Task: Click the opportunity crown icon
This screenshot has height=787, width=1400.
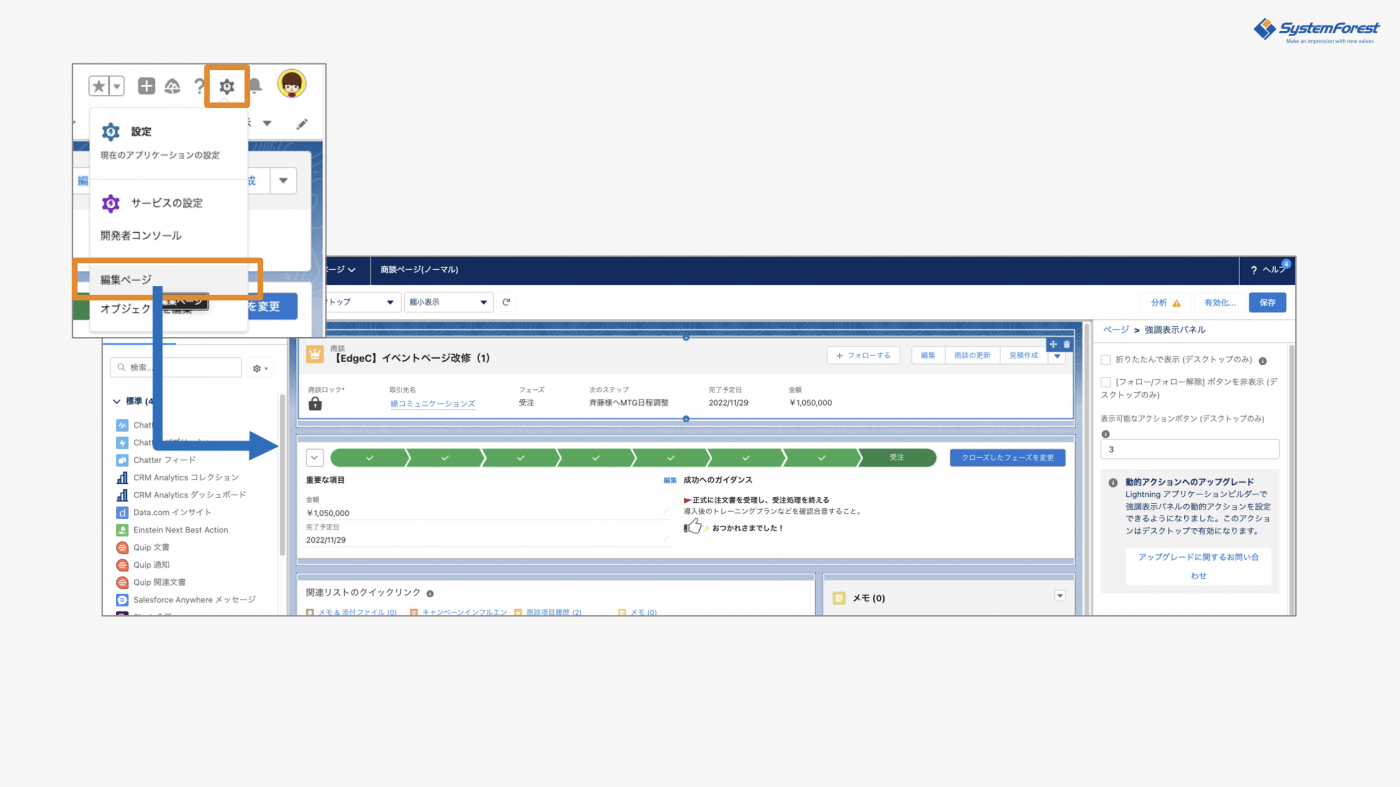Action: coord(315,354)
